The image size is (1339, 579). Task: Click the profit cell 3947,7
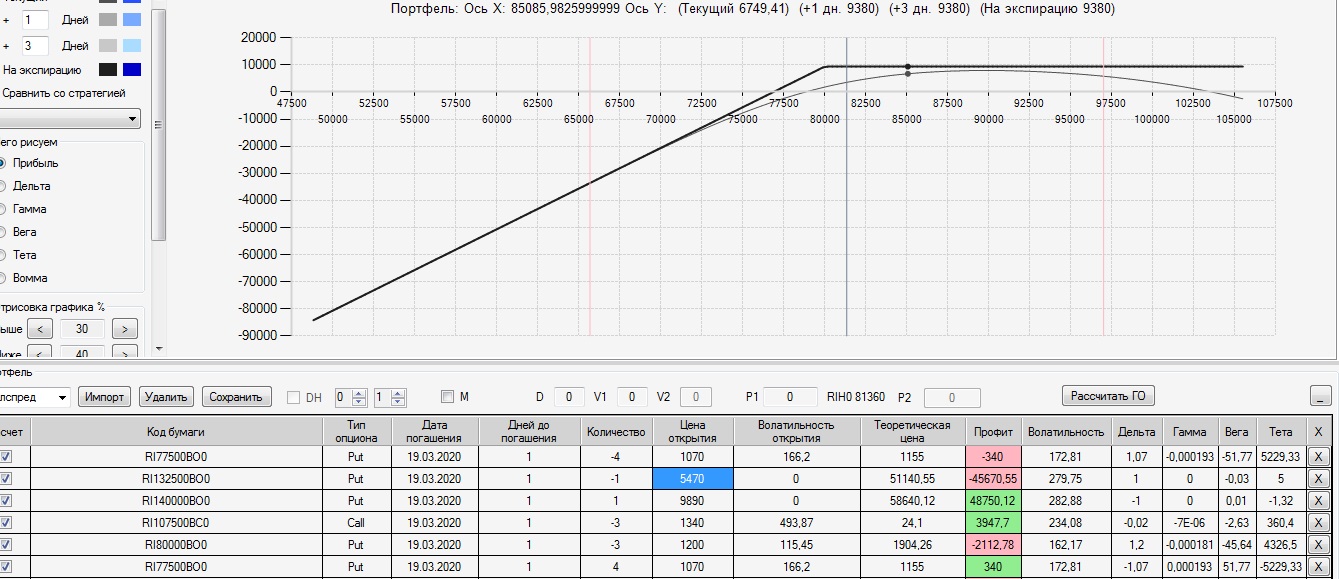(994, 523)
